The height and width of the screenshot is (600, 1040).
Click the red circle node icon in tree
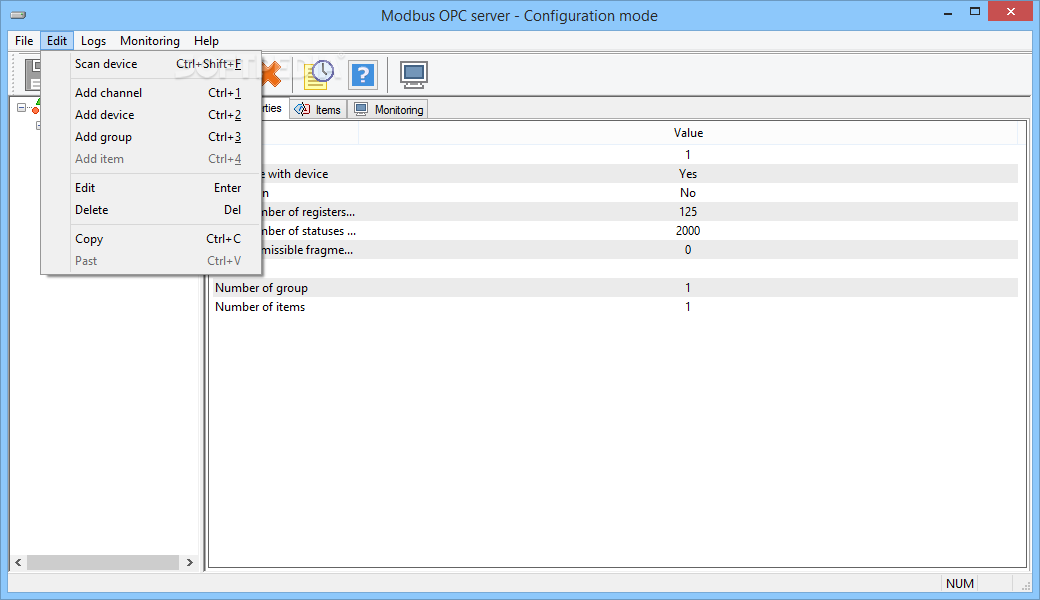coord(36,110)
